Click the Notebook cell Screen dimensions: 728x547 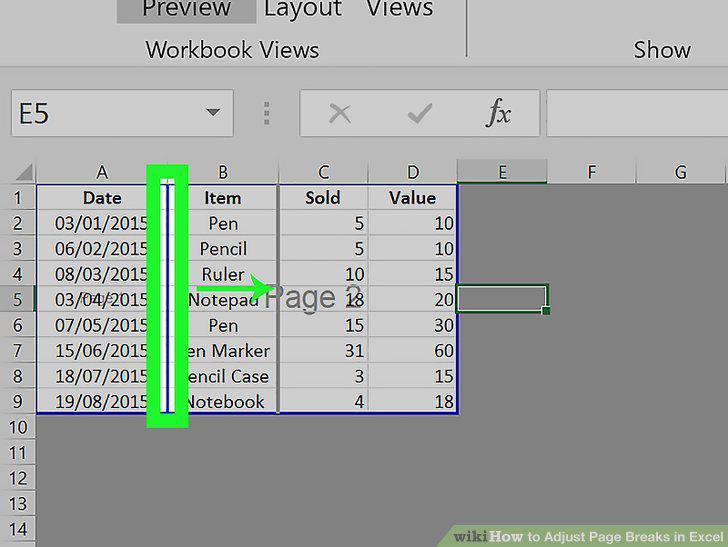(x=223, y=402)
